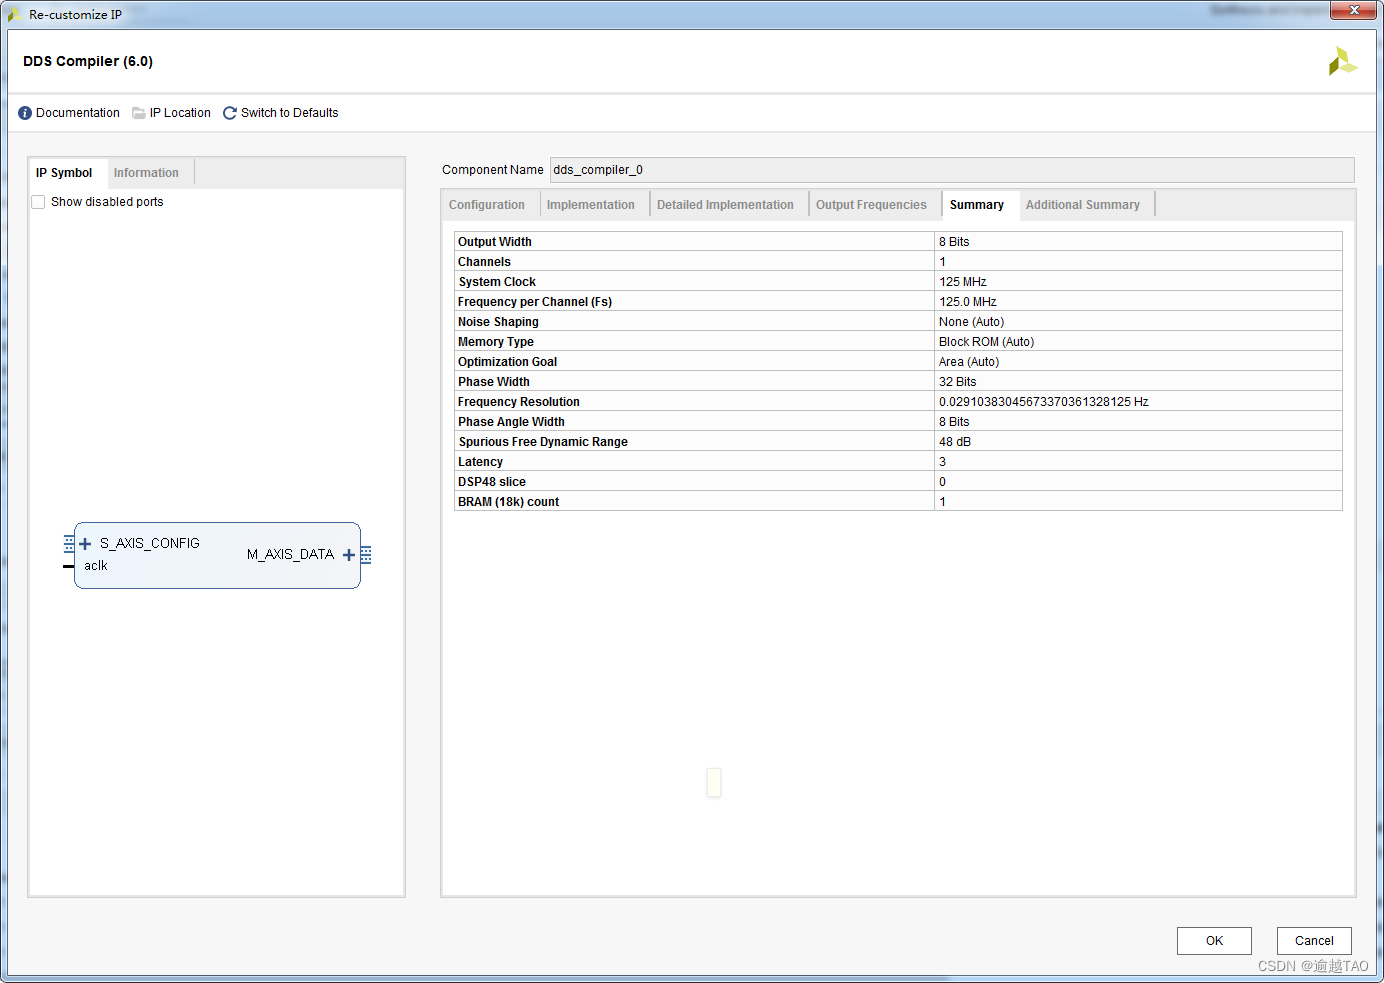
Task: Click the Xilinx logo icon
Action: tap(1343, 61)
